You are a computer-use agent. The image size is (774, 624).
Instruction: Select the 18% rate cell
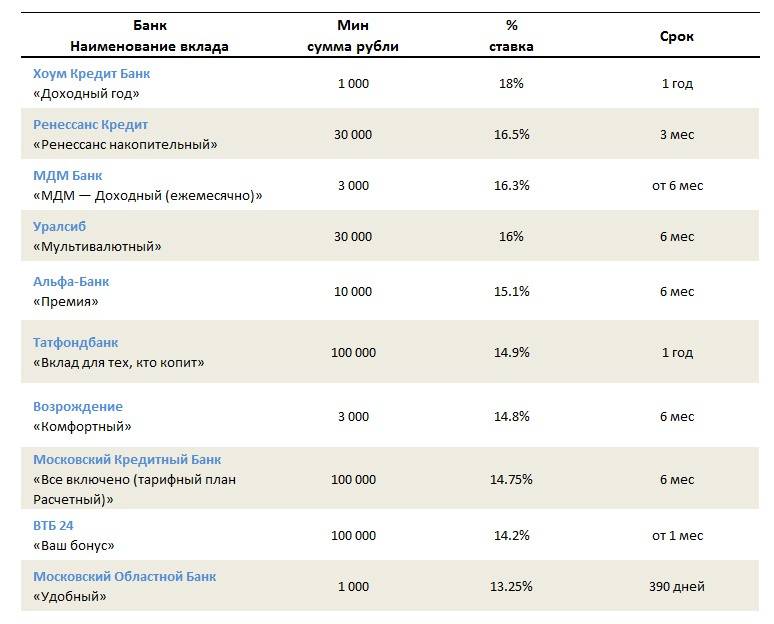pos(511,83)
